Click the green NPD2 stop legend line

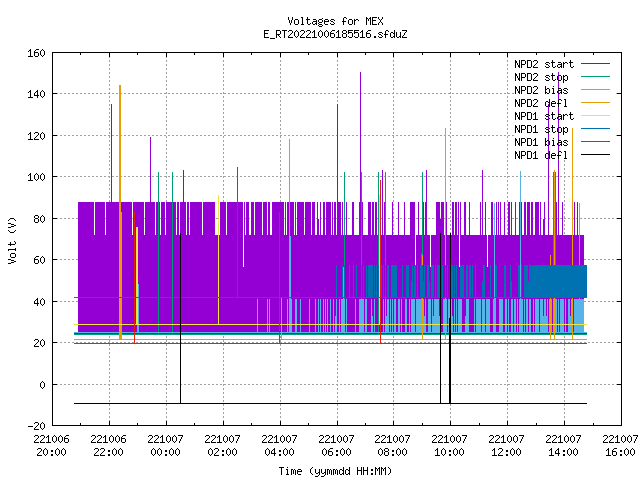pyautogui.click(x=595, y=77)
